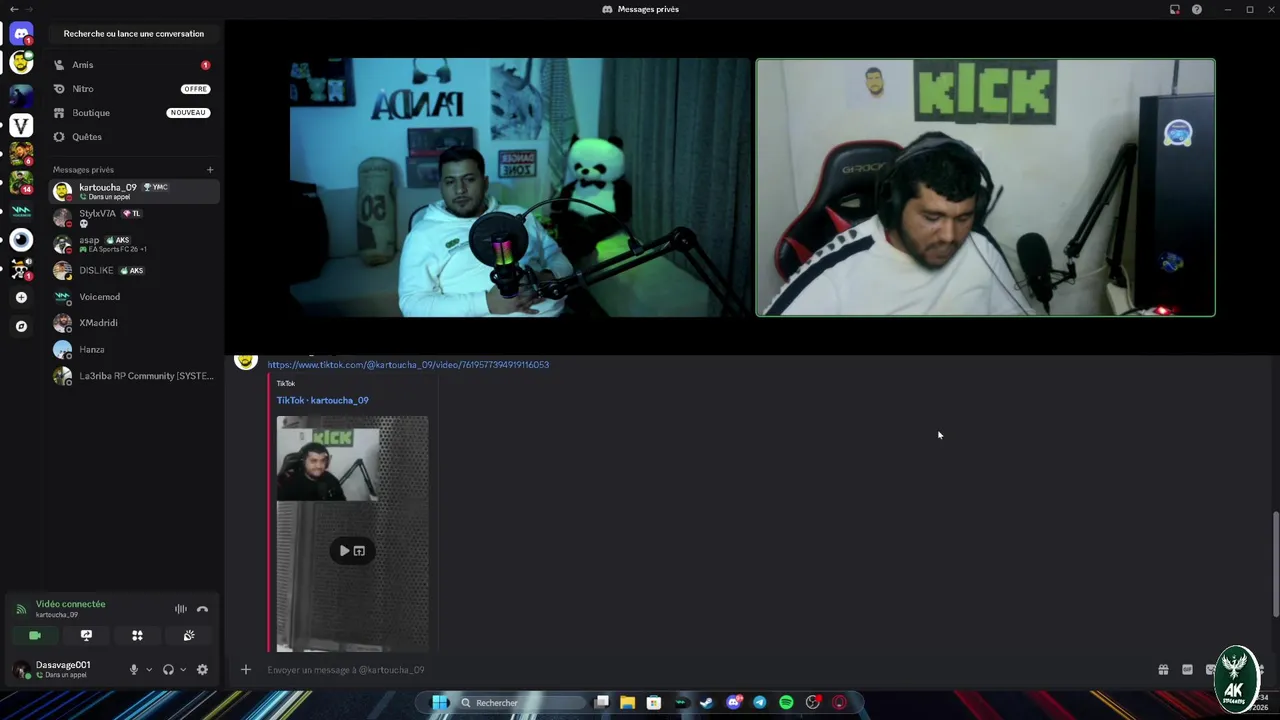
Task: Create a new private message with plus icon
Action: tap(210, 170)
